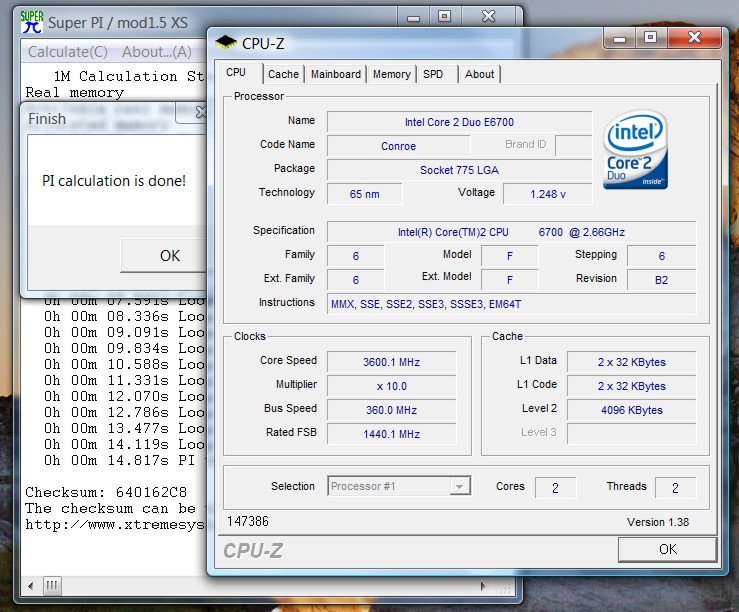Maximize the Super PI window

(x=444, y=16)
